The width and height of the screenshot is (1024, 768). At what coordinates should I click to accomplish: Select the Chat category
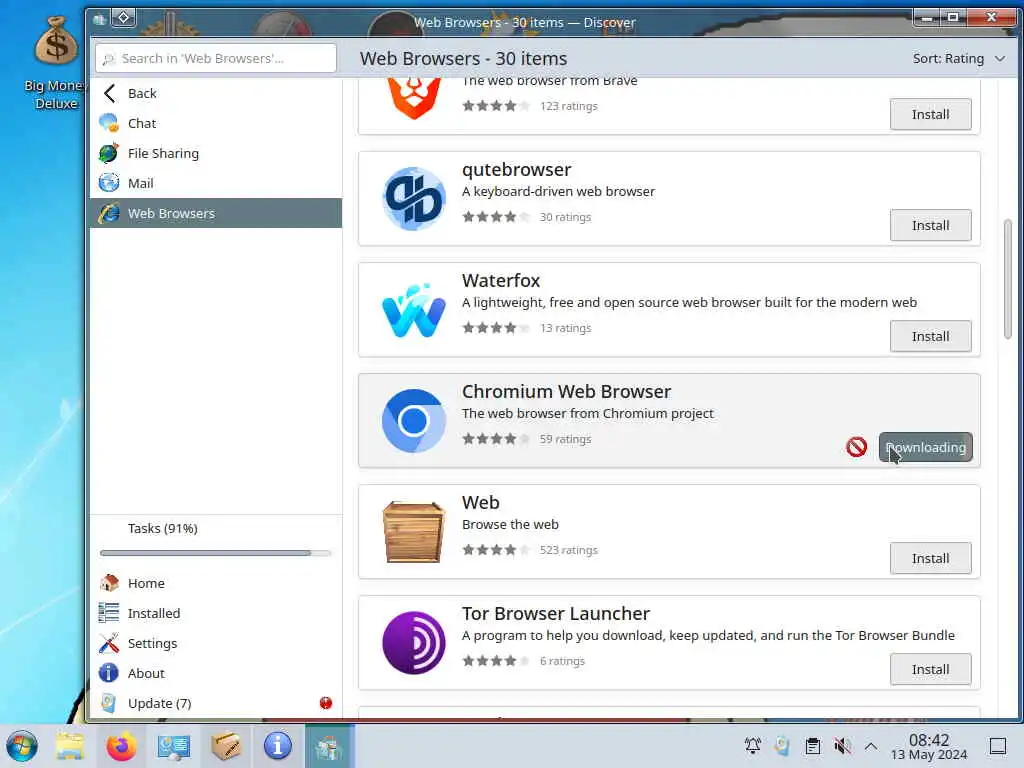216,123
